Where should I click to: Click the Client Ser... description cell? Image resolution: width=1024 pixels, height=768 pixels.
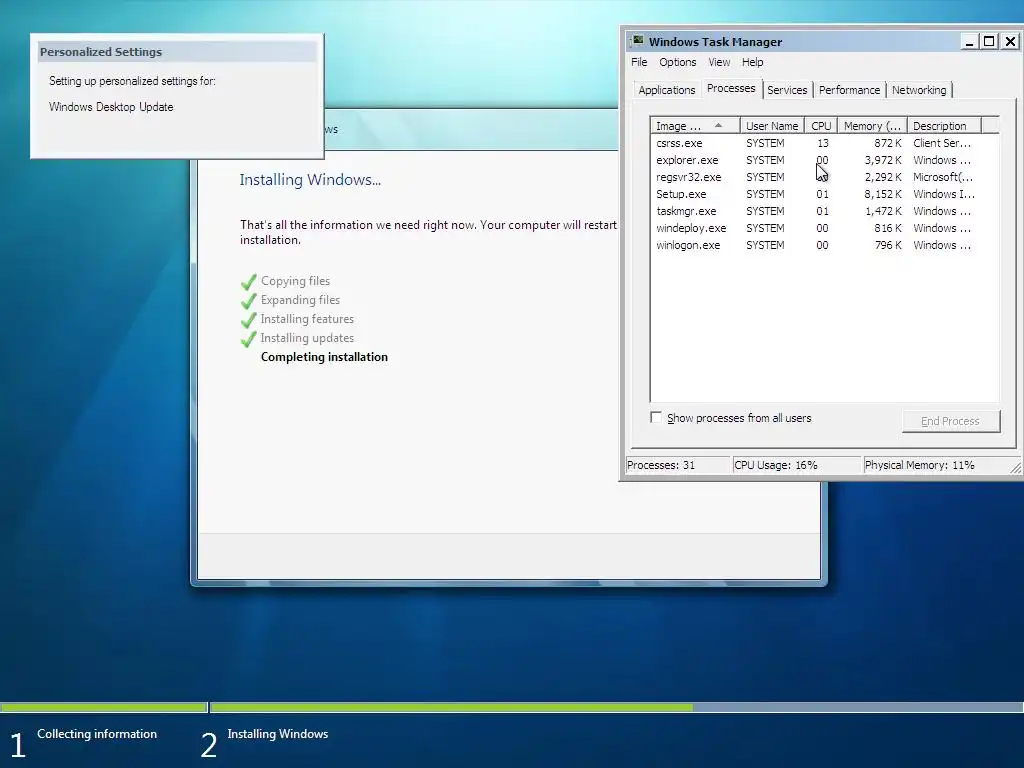click(x=942, y=143)
